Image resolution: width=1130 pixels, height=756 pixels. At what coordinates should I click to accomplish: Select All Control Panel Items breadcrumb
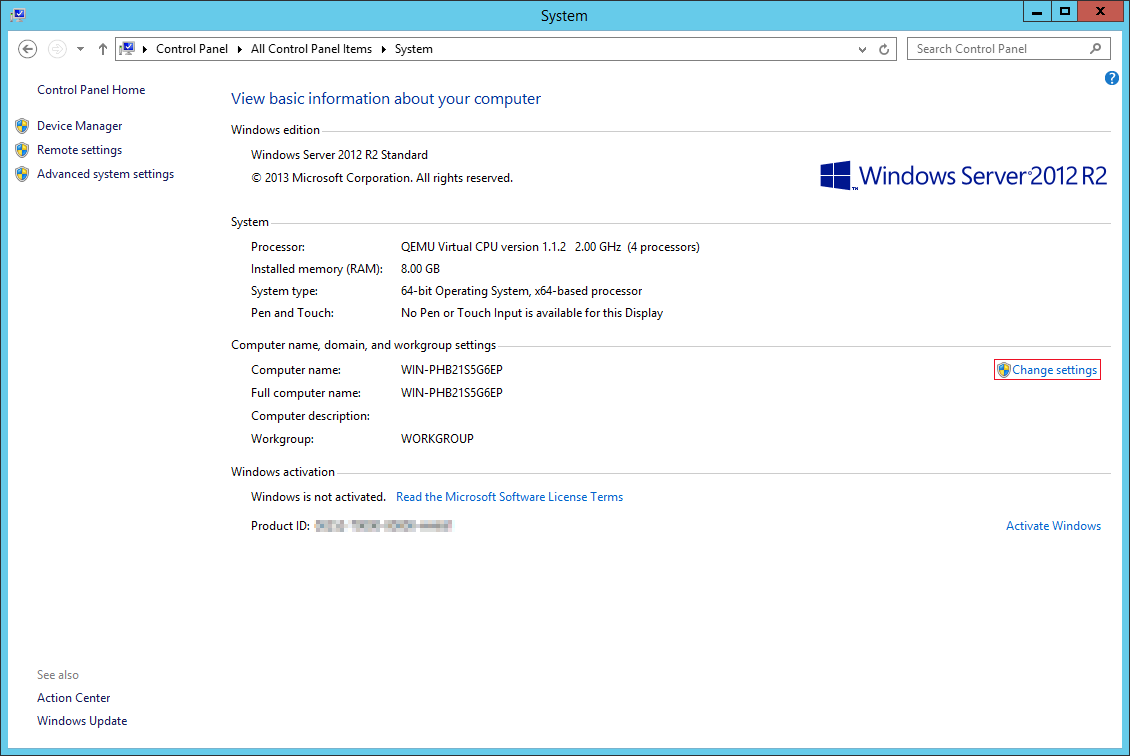(311, 49)
